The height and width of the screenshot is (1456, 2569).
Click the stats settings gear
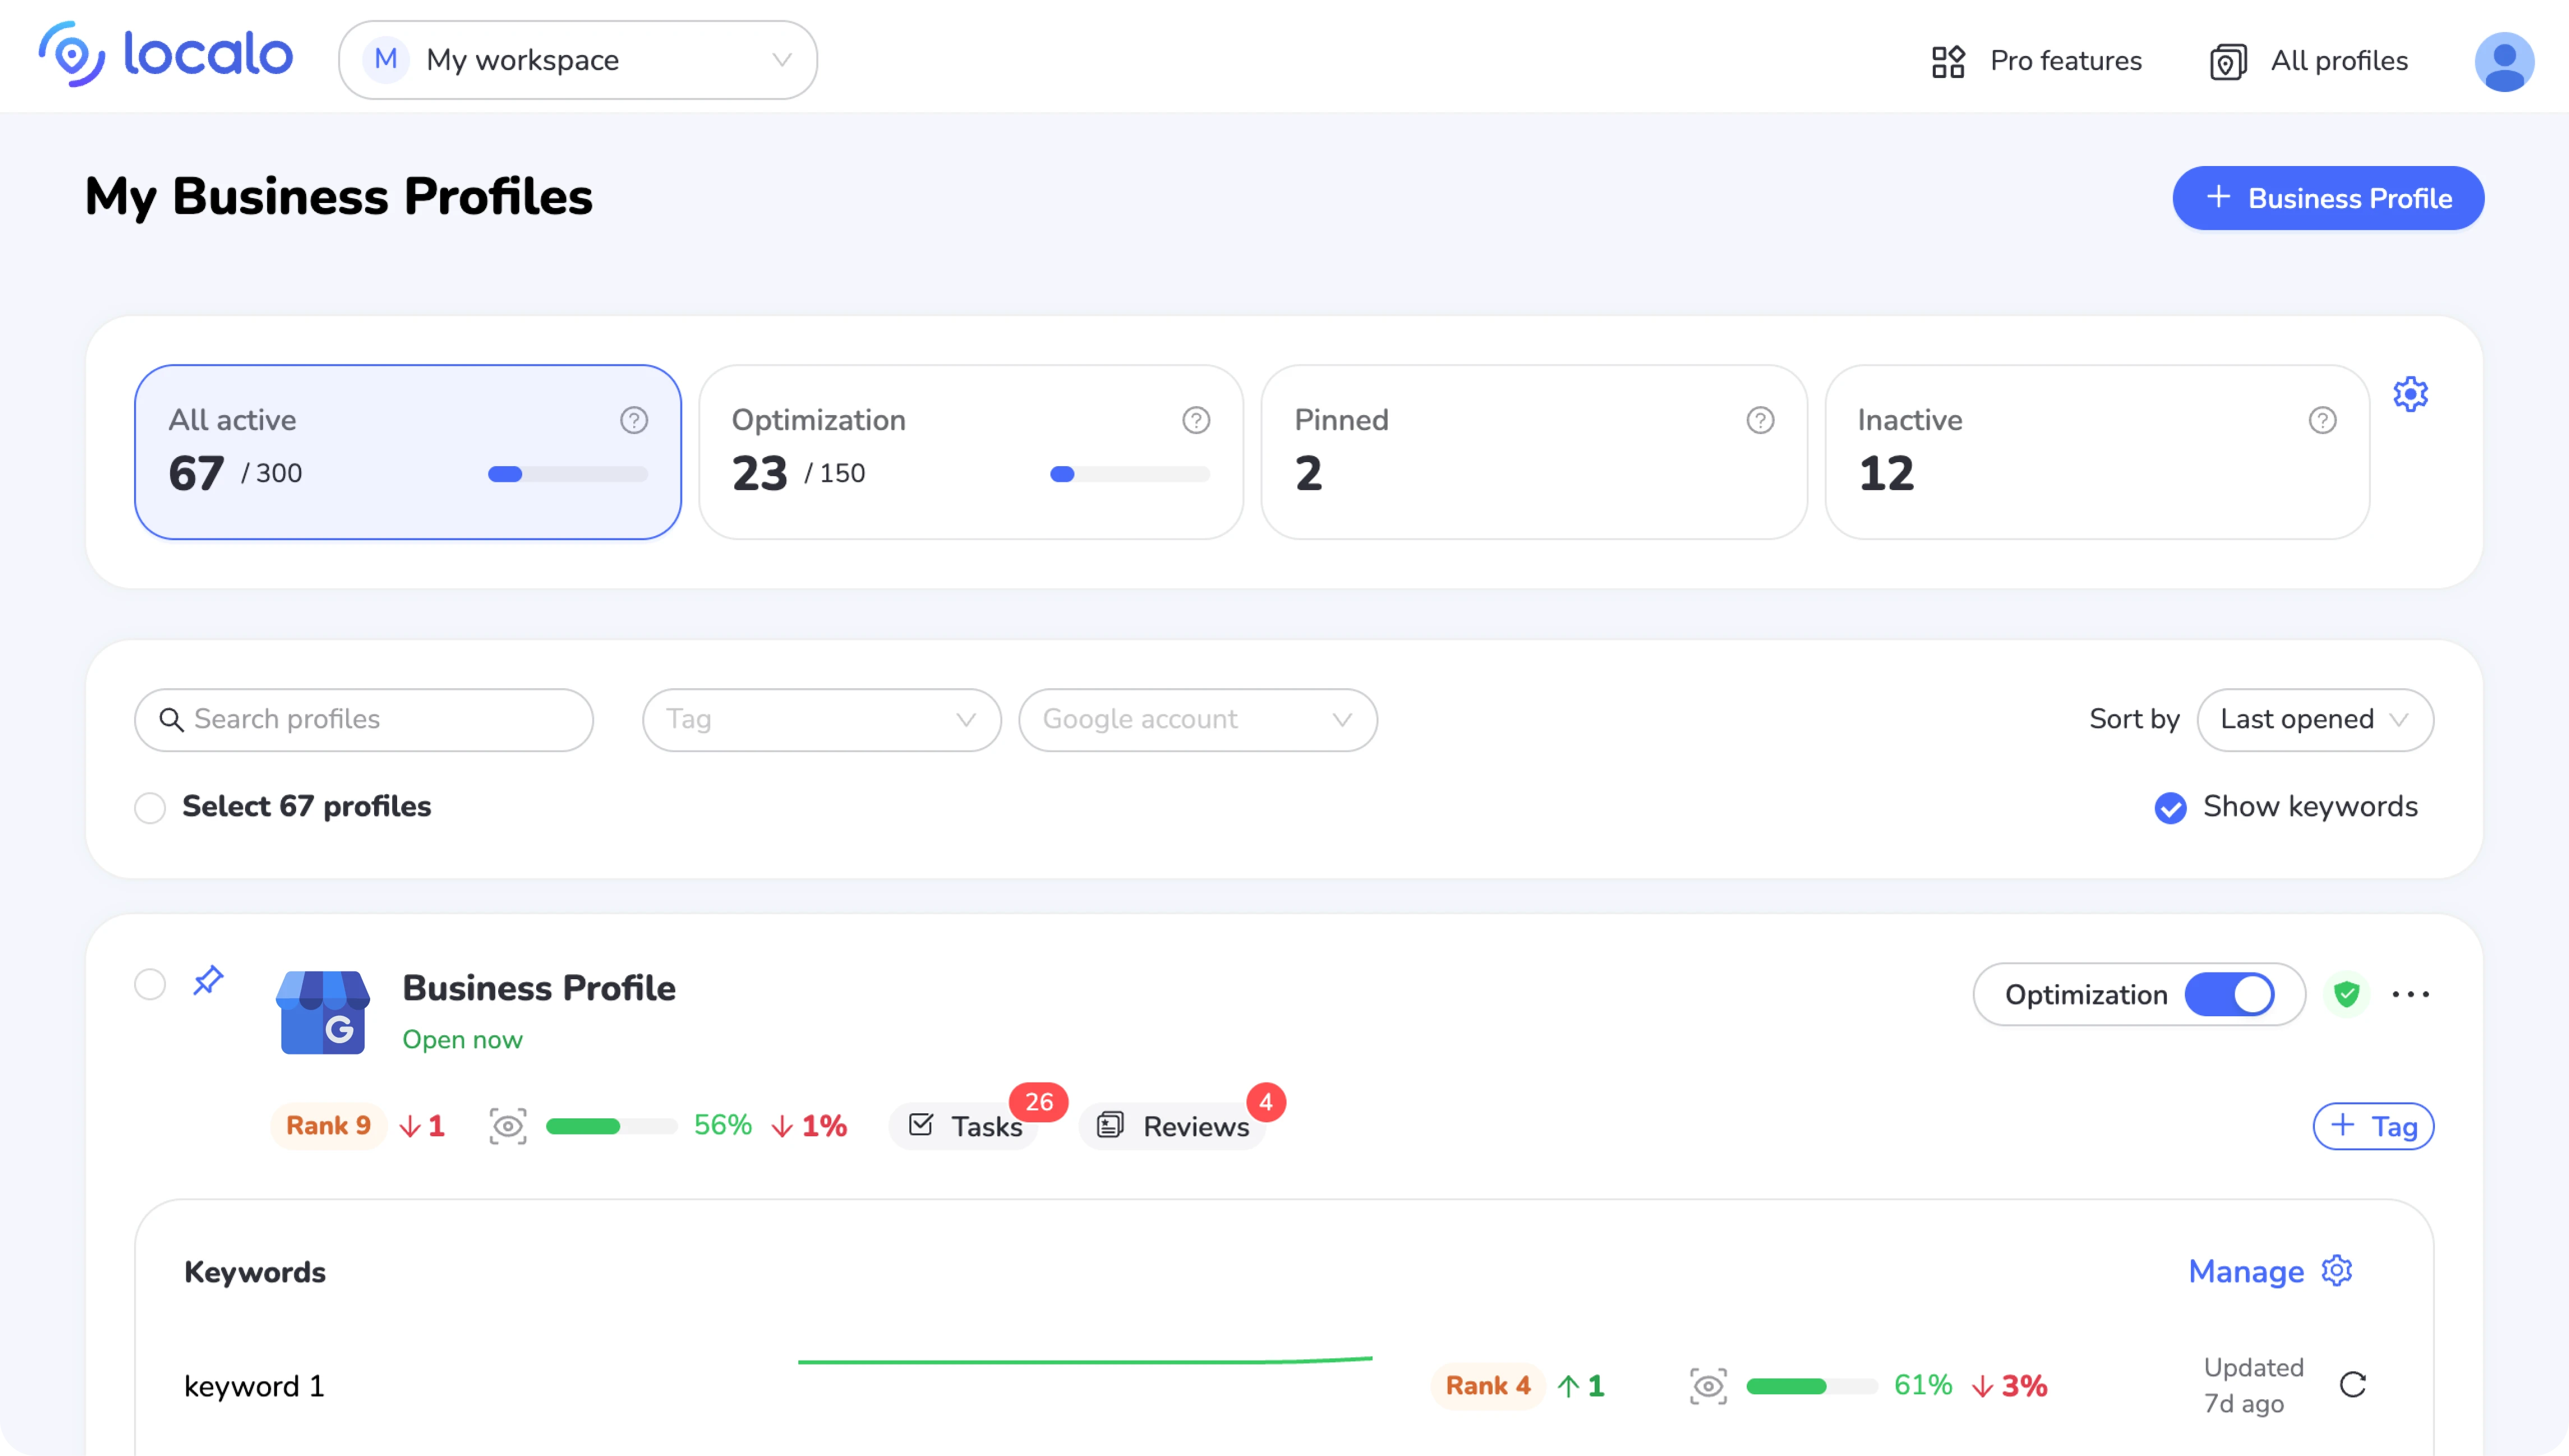(2411, 394)
